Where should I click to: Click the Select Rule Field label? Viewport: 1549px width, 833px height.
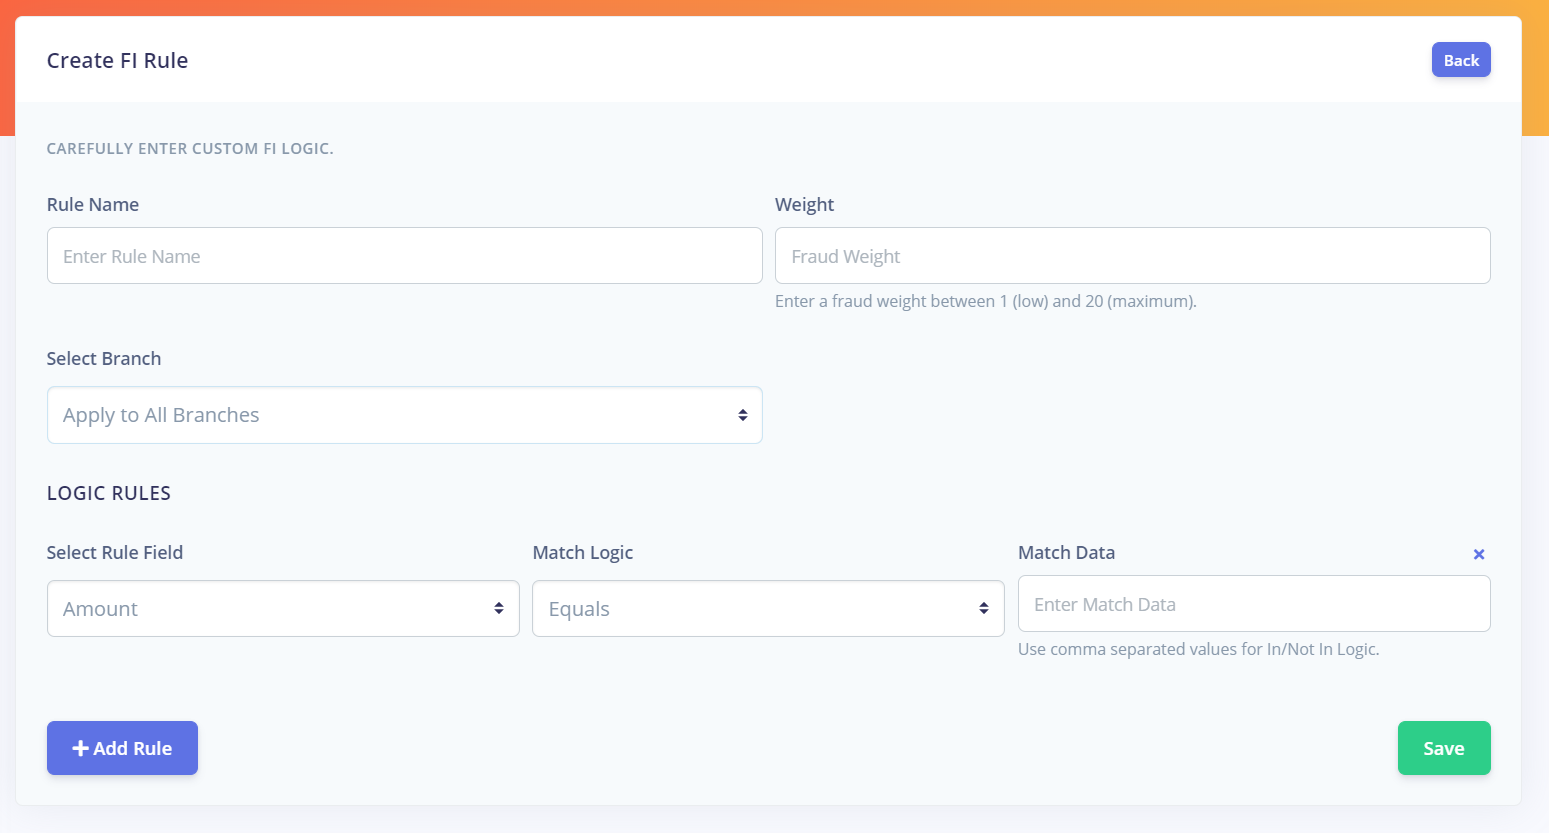(x=115, y=553)
